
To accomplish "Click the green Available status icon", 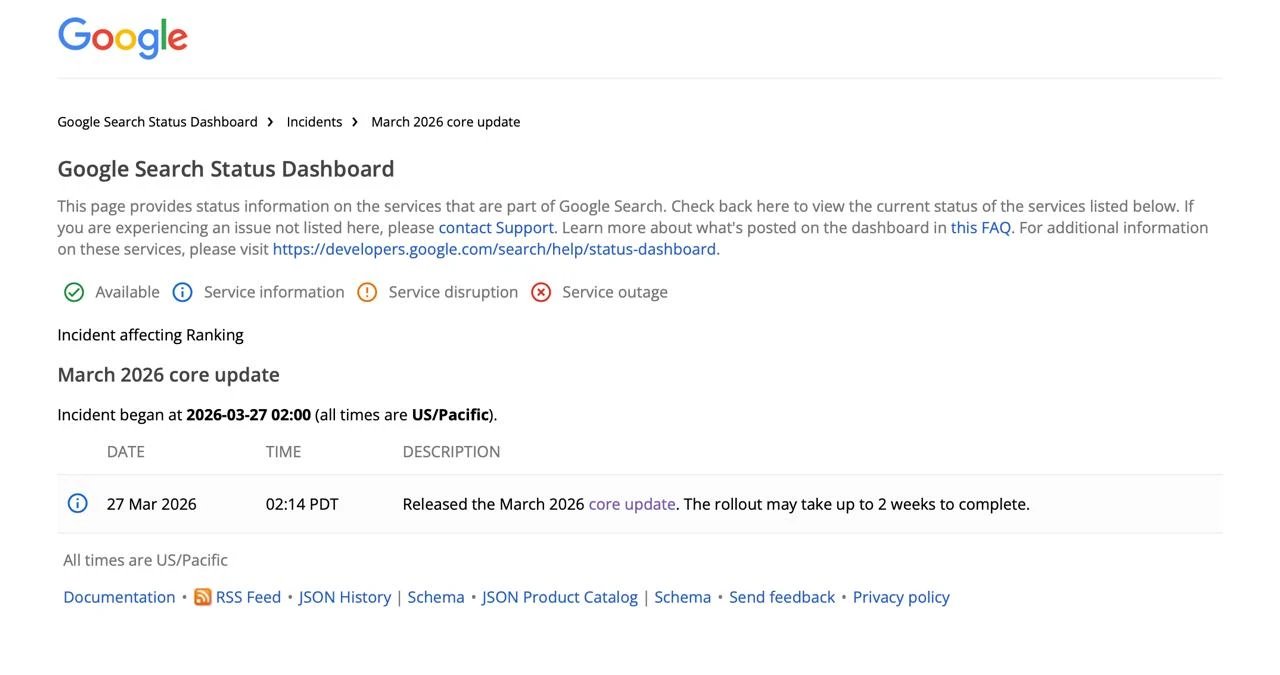I will click(x=74, y=292).
